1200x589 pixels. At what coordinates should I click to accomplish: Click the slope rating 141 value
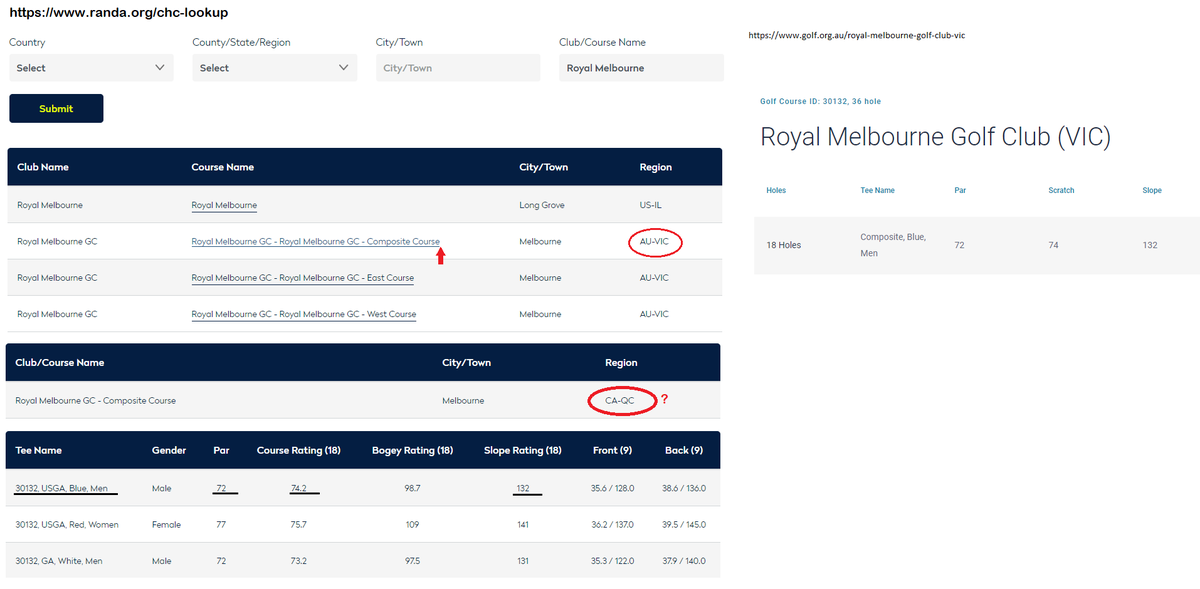click(x=523, y=524)
